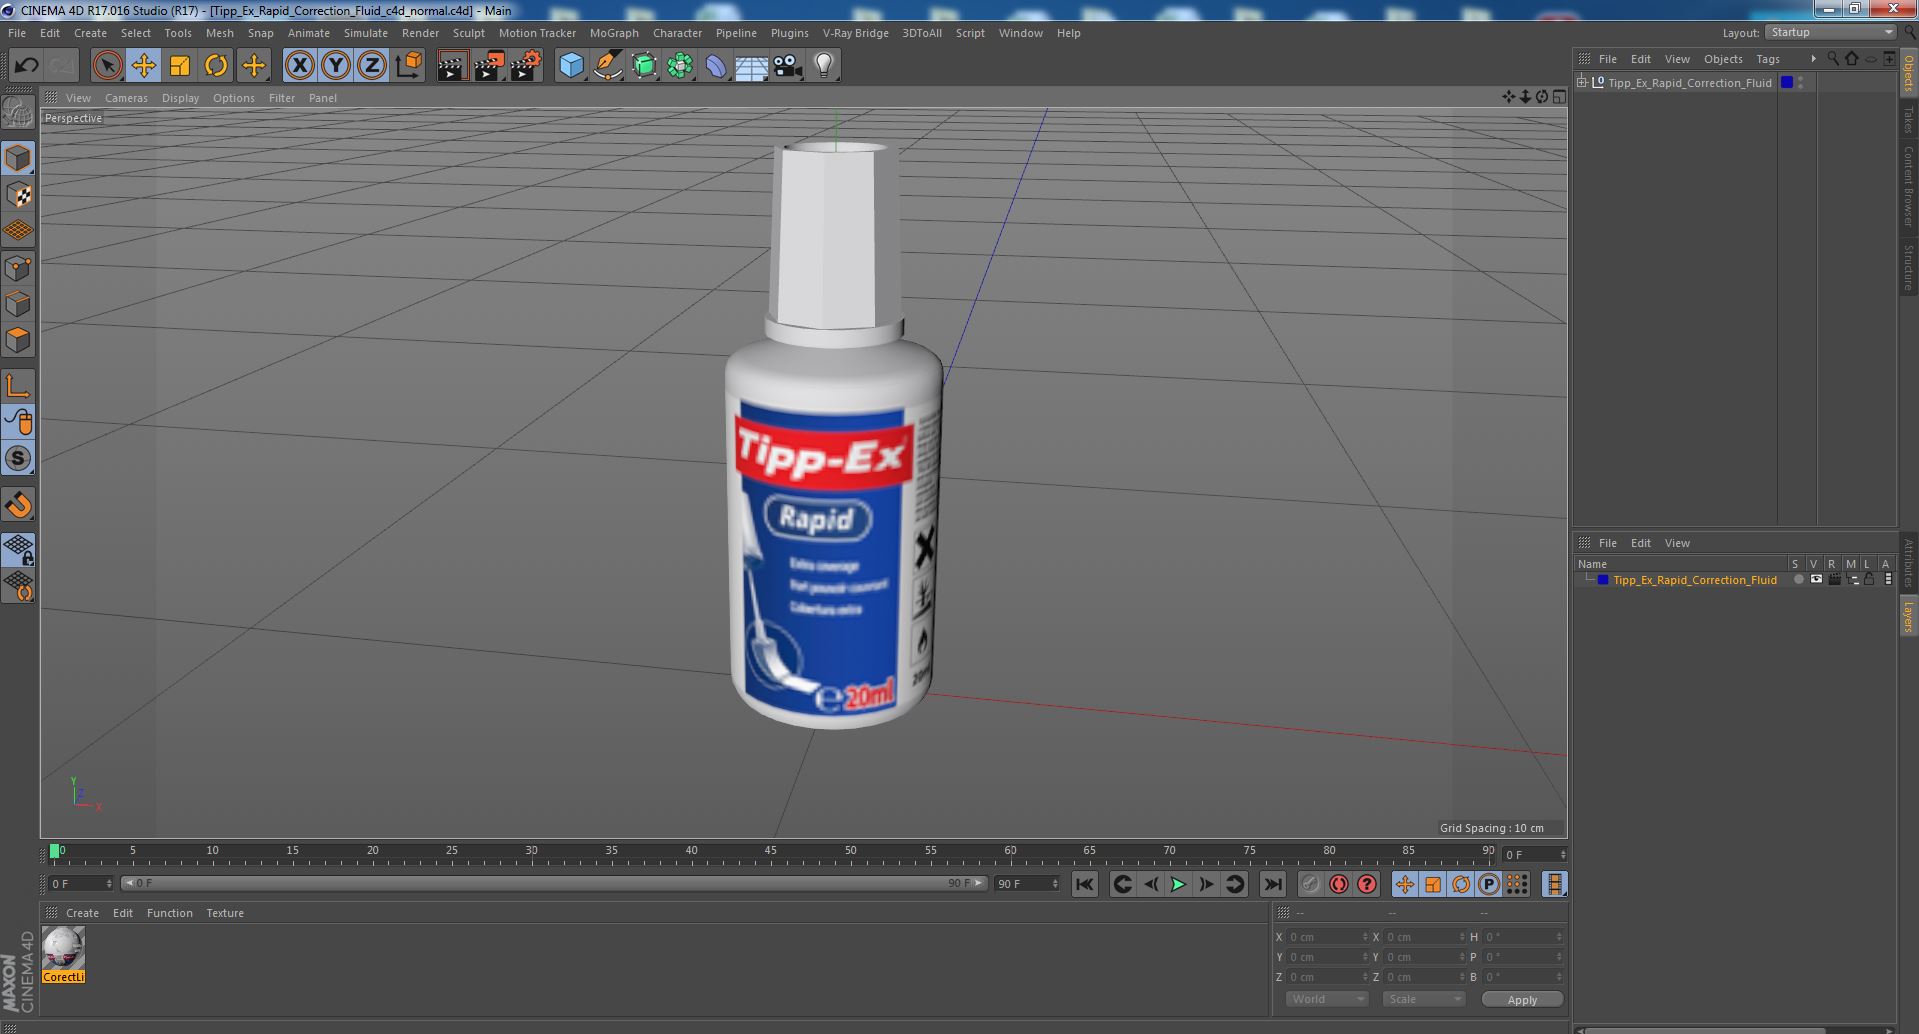Add a Light object
Viewport: 1919px width, 1034px height.
pyautogui.click(x=824, y=66)
